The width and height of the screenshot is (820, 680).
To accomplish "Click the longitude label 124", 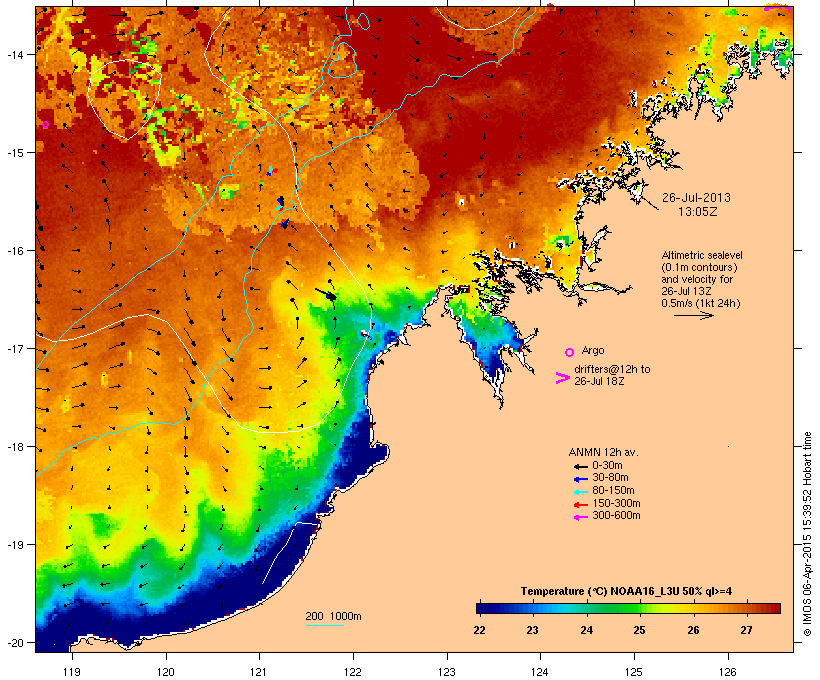I will pos(540,672).
